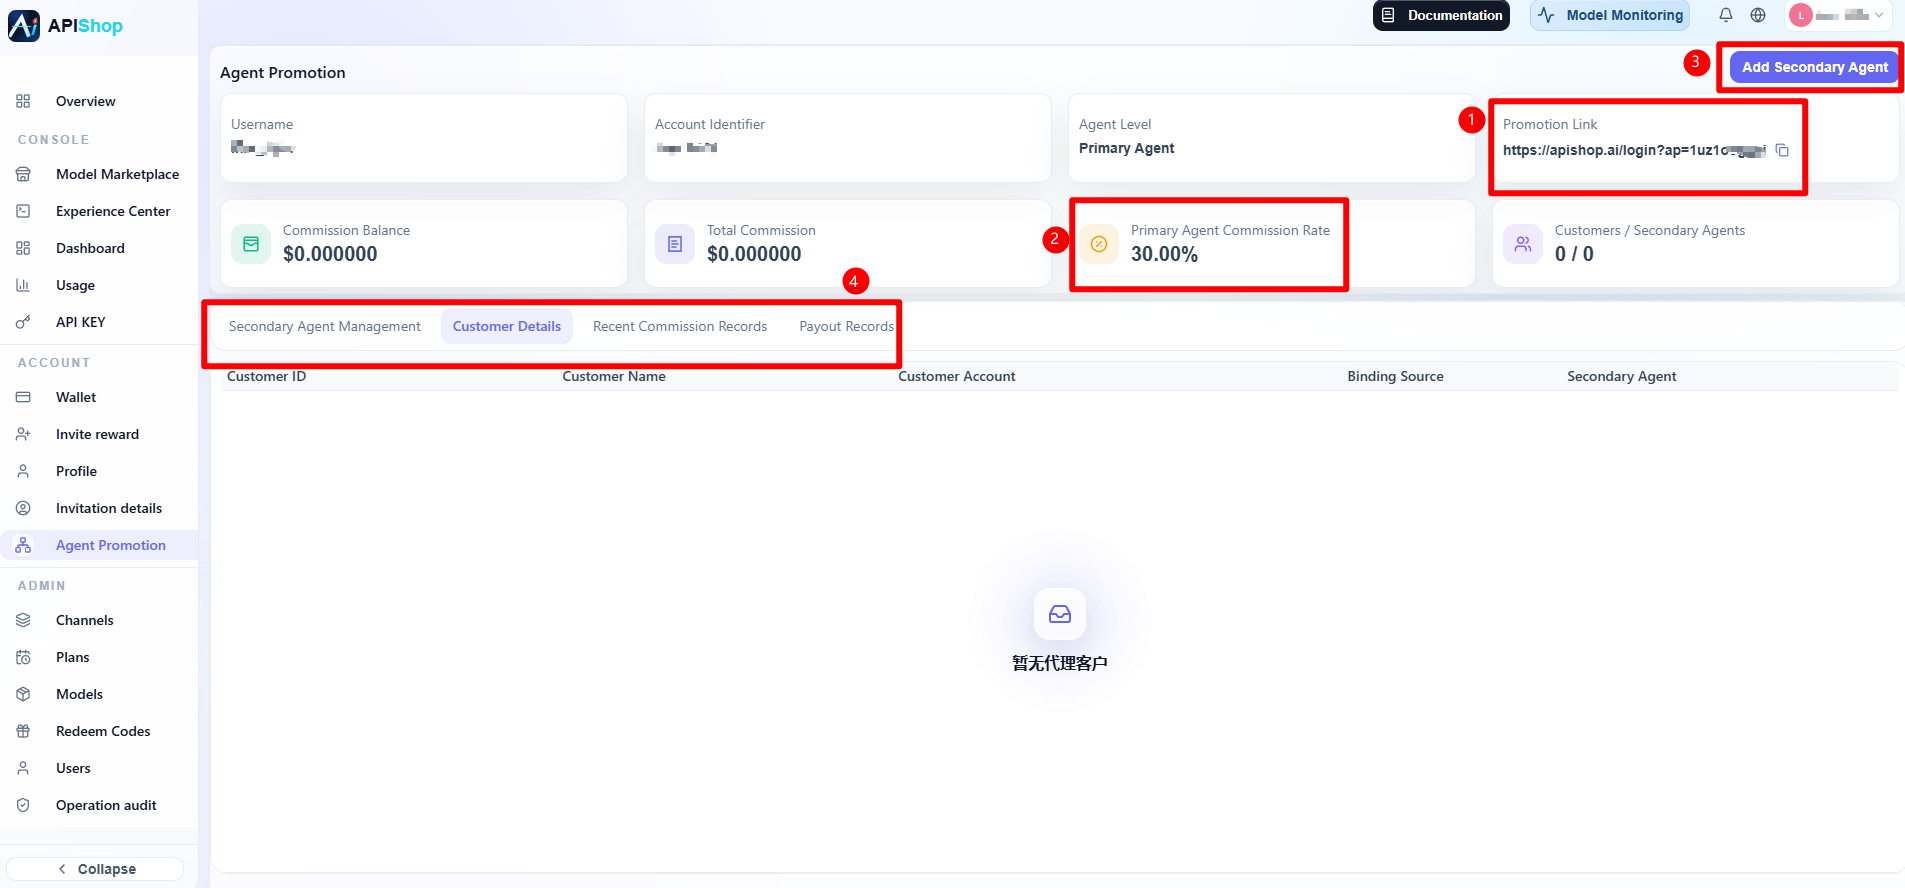1905x888 pixels.
Task: Click the globe language icon
Action: pos(1758,15)
